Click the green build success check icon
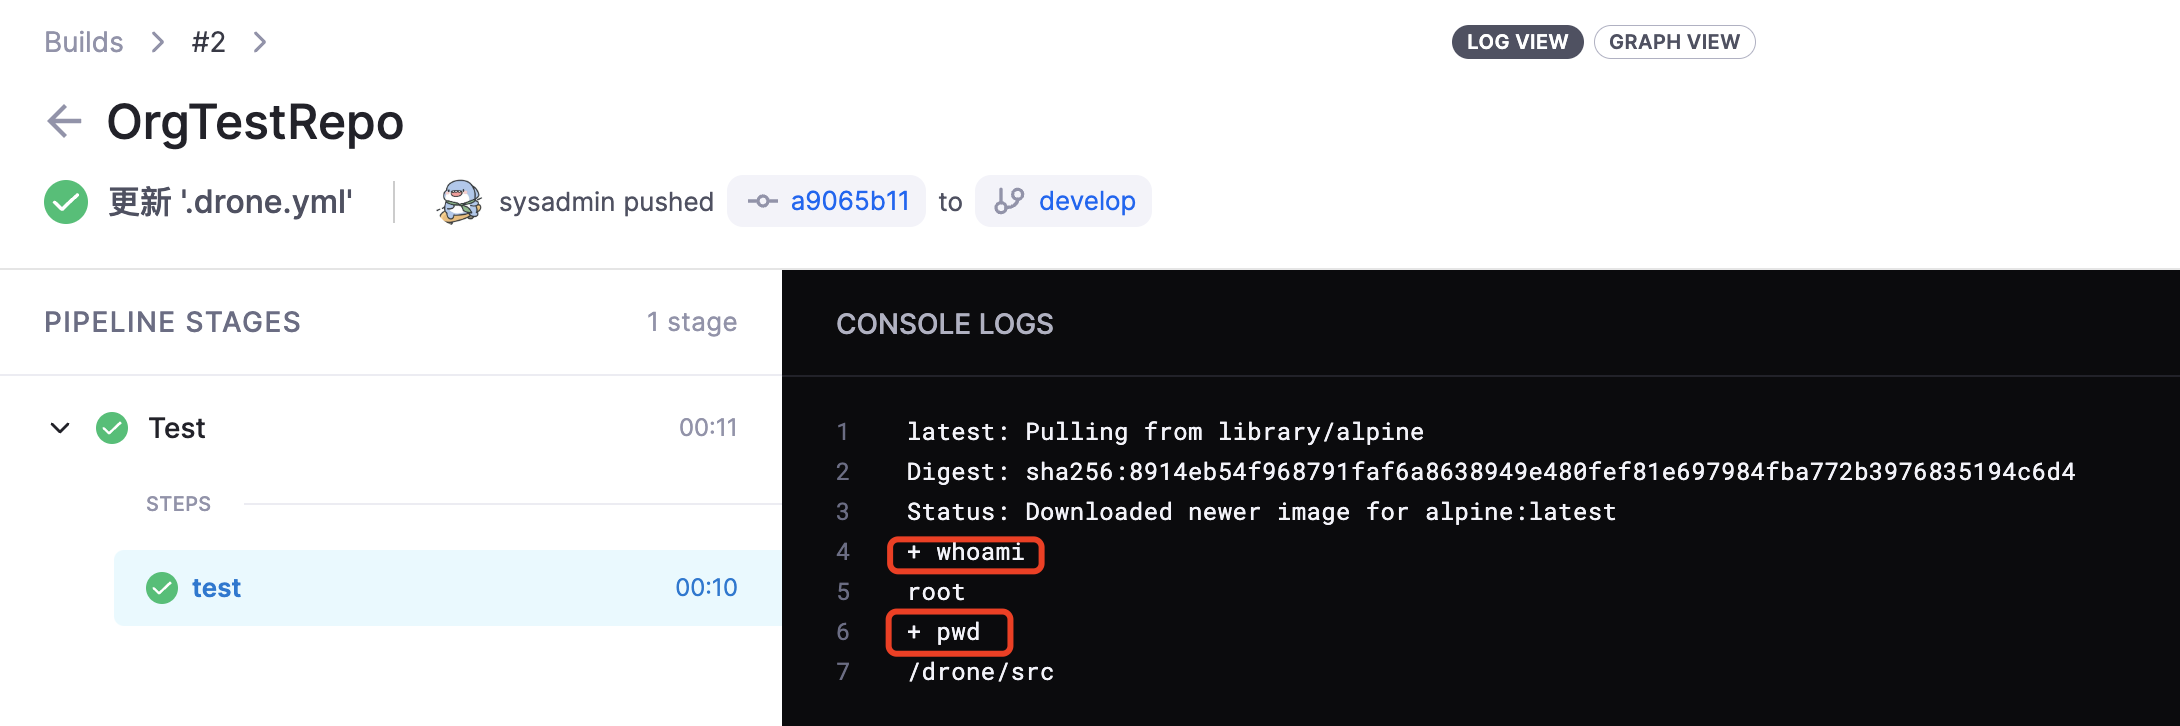 click(66, 202)
